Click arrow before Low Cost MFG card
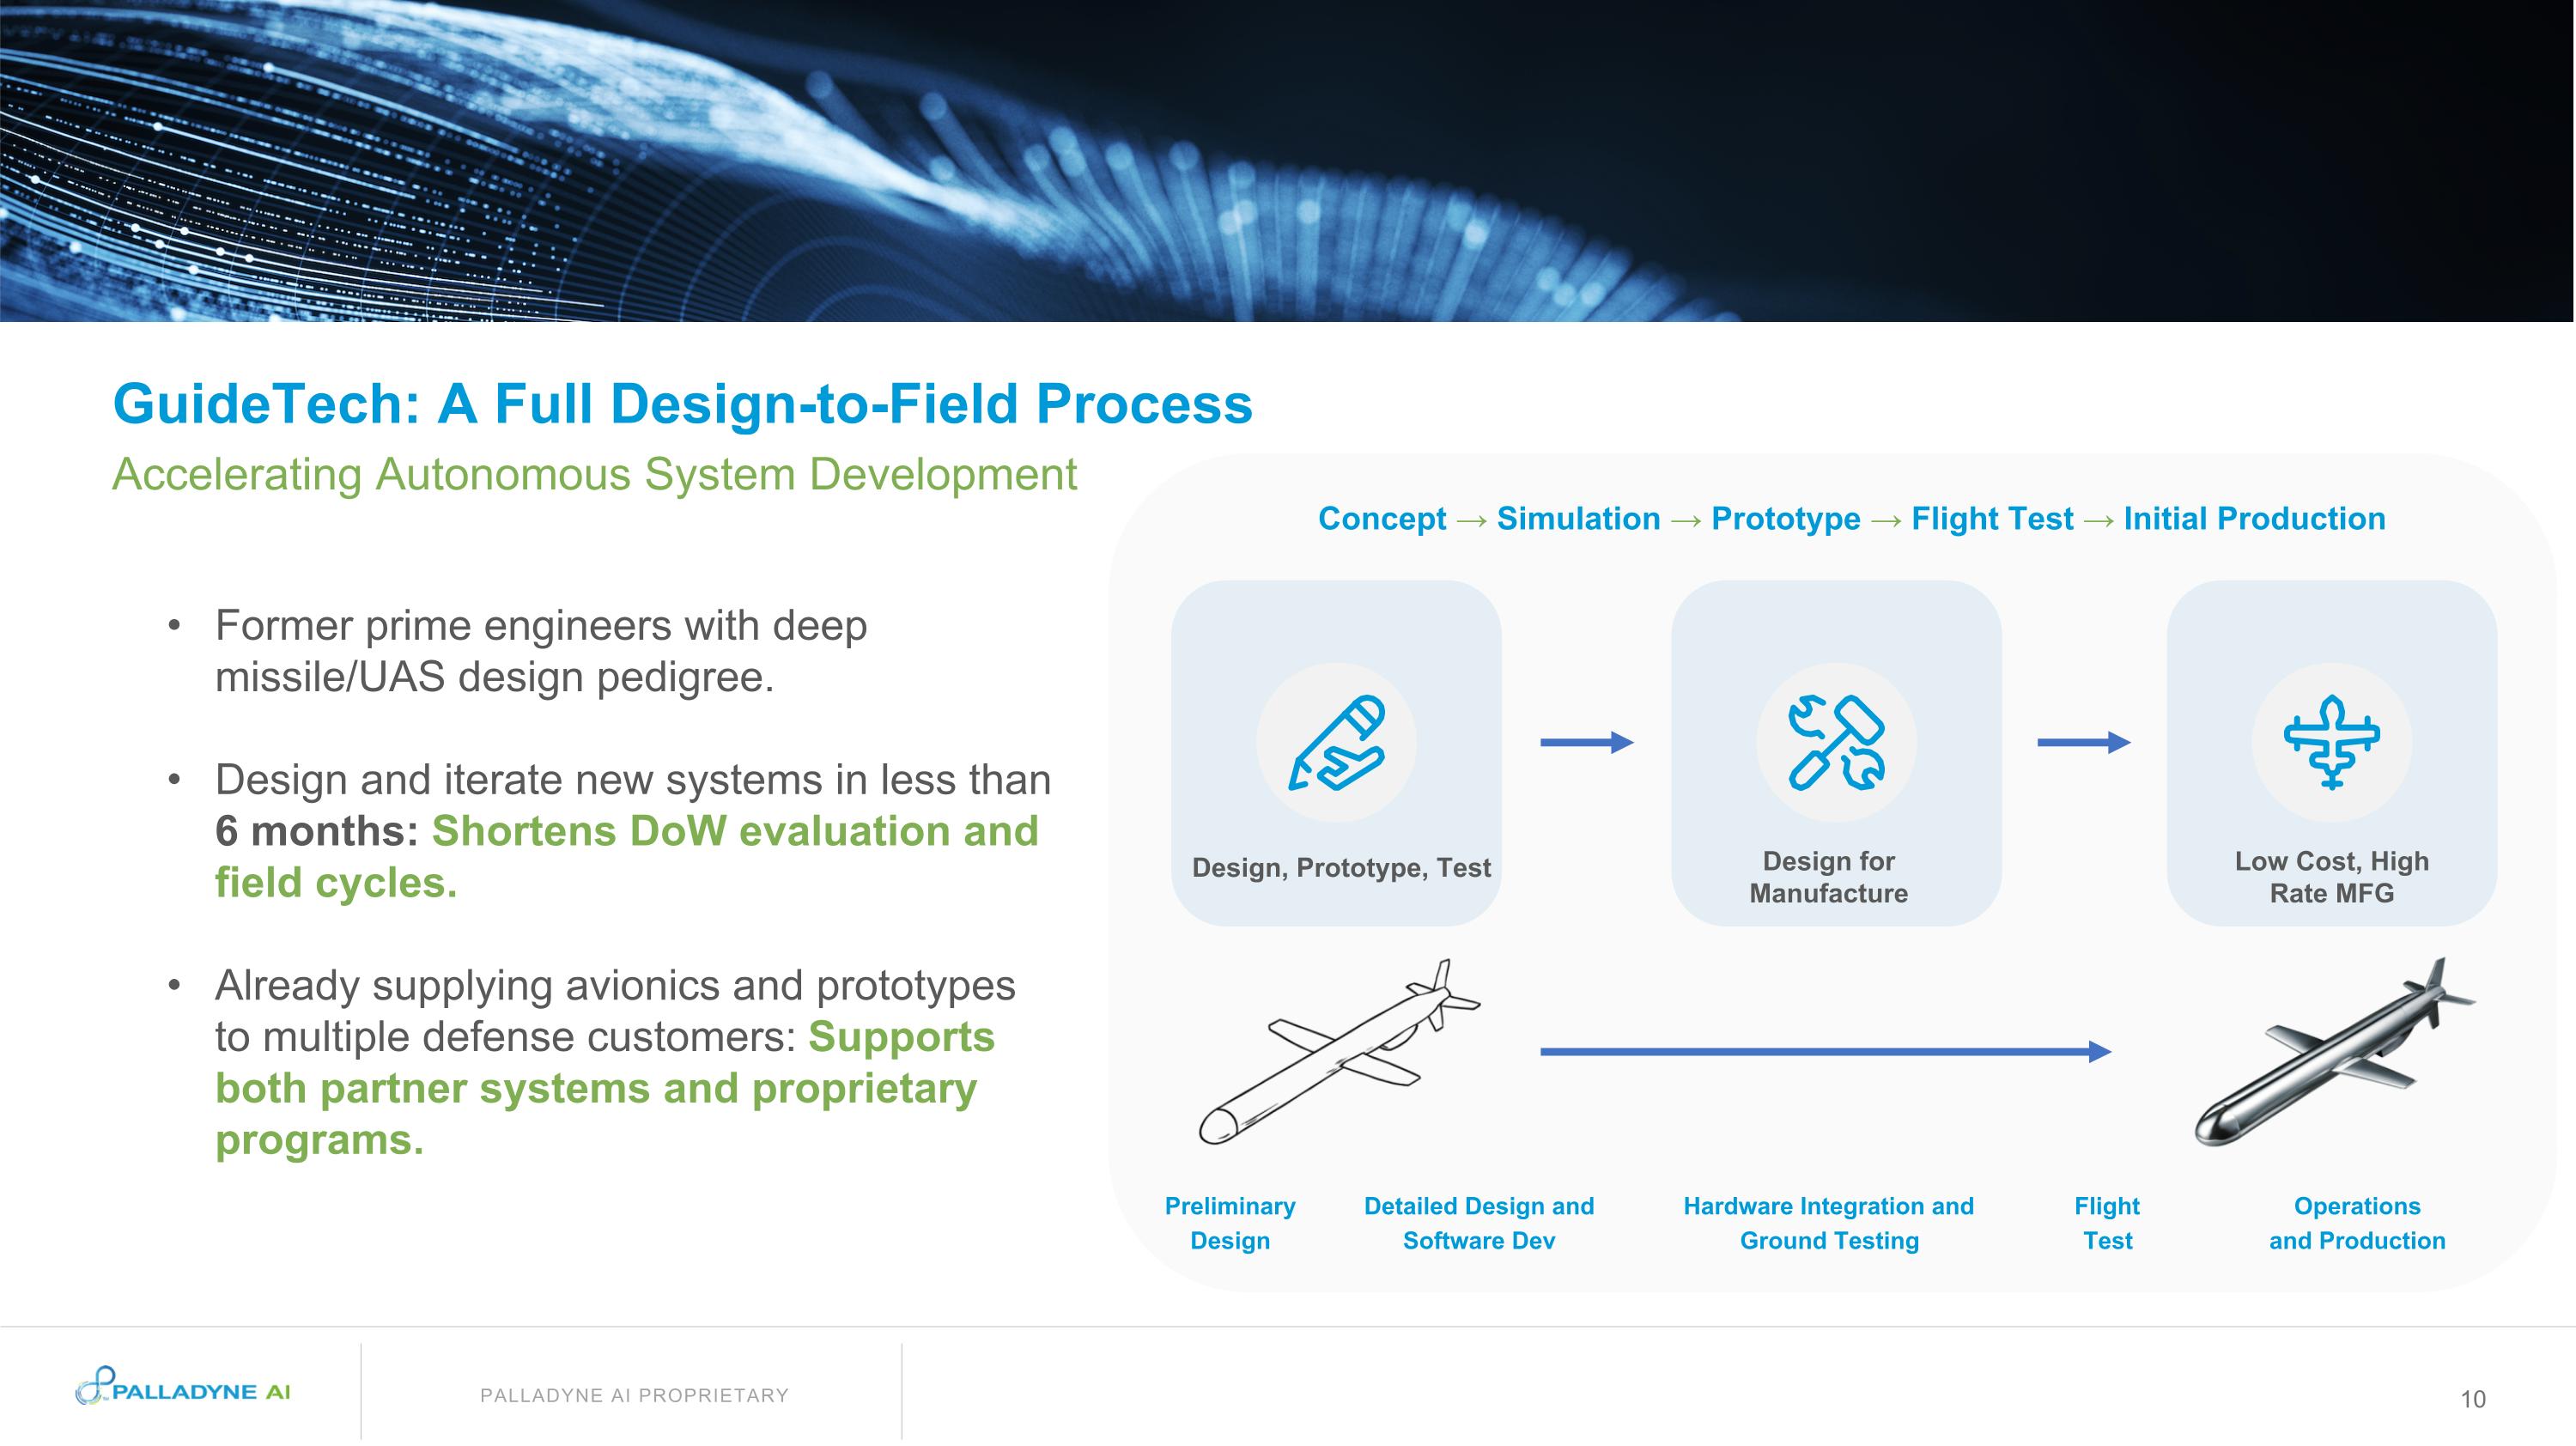The image size is (2576, 1446). pos(2083,742)
